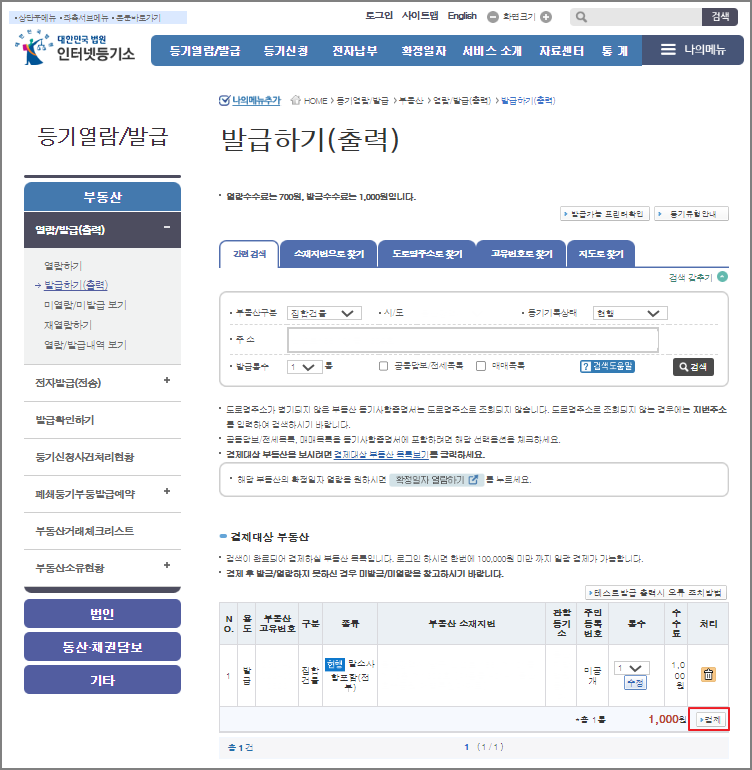752x770 pixels.
Task: Click 재열람하기 in sidebar
Action: point(68,325)
